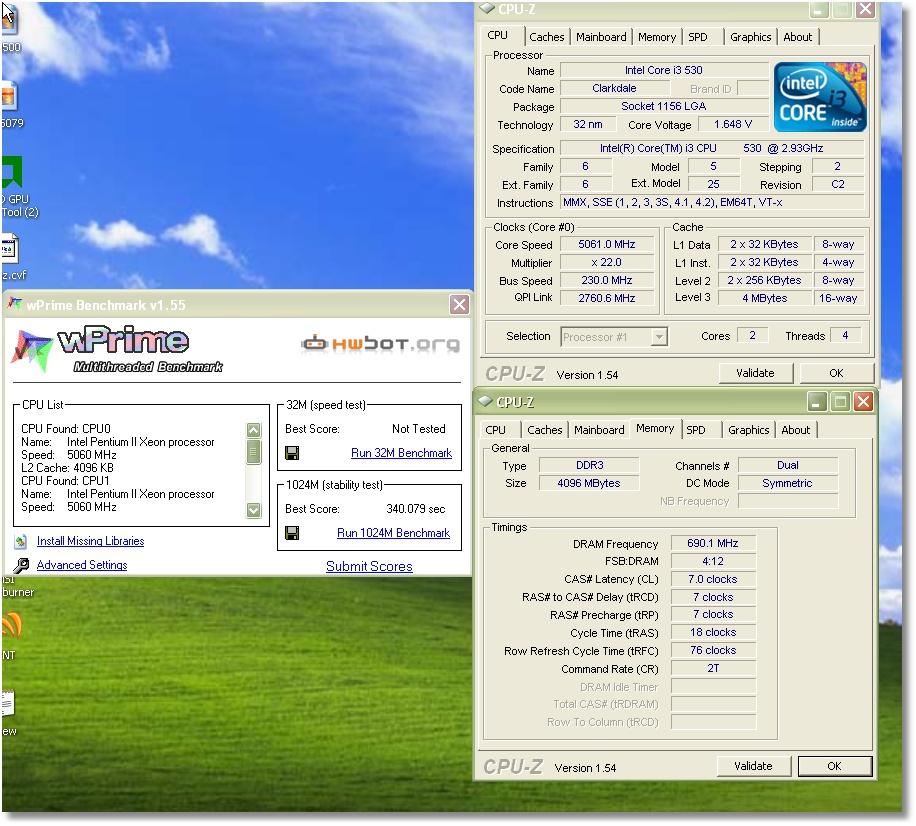The height and width of the screenshot is (826, 916).
Task: Click Validate in upper CPU-Z window
Action: (755, 373)
